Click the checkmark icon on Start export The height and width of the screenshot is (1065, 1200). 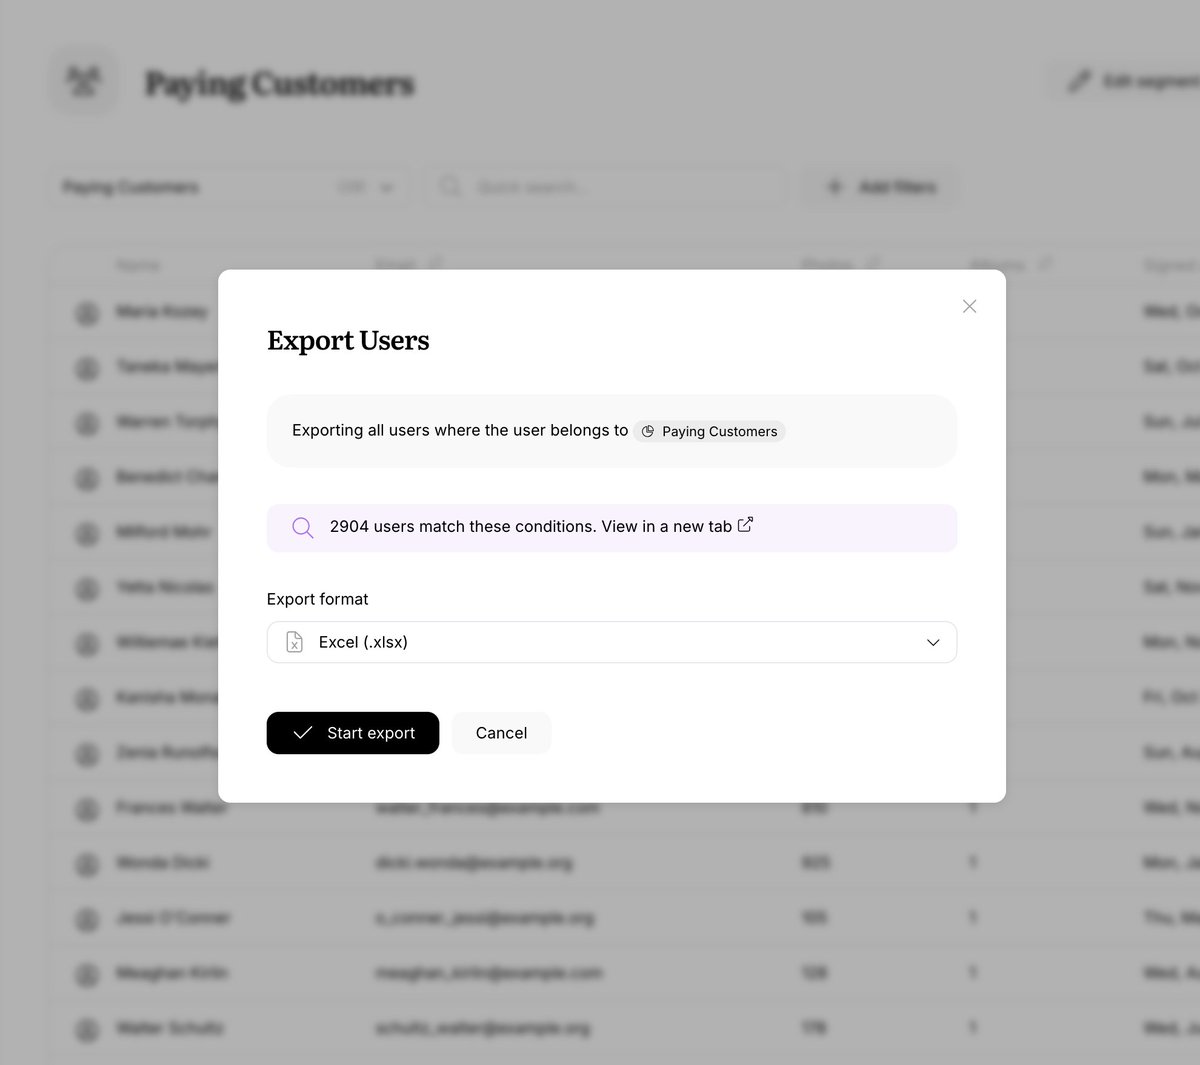click(x=303, y=733)
